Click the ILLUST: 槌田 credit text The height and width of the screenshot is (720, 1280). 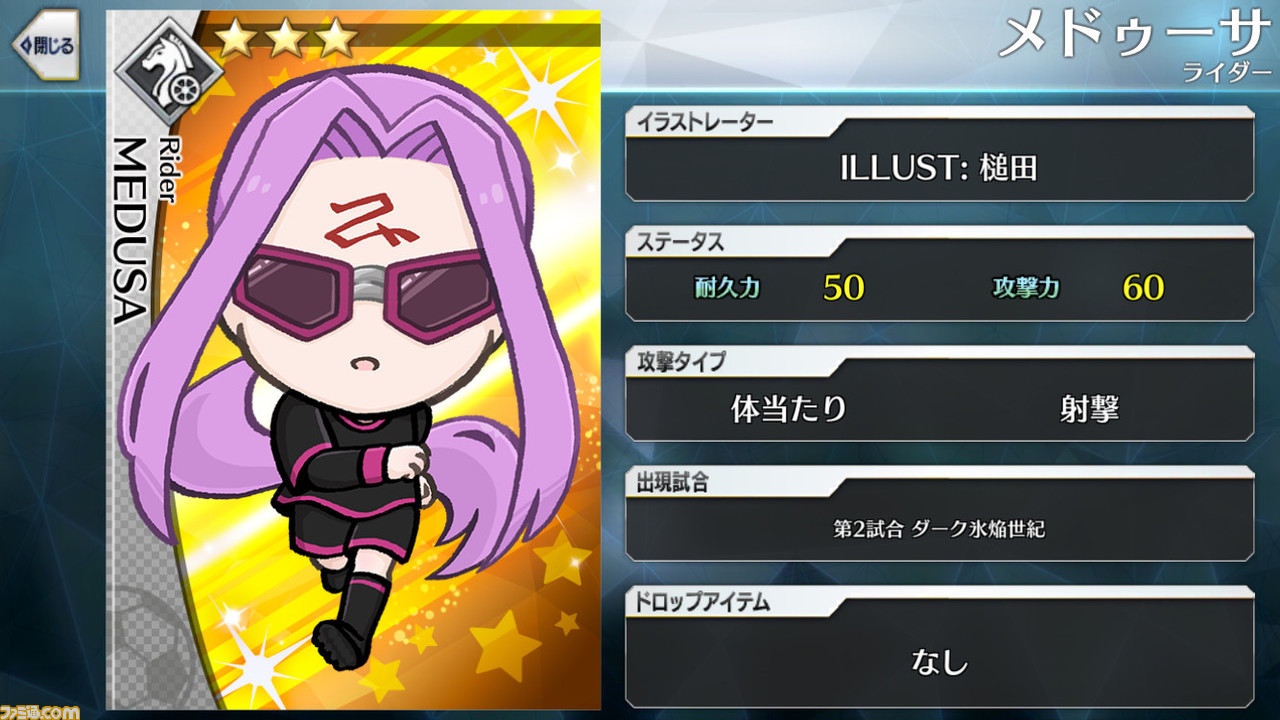(939, 168)
